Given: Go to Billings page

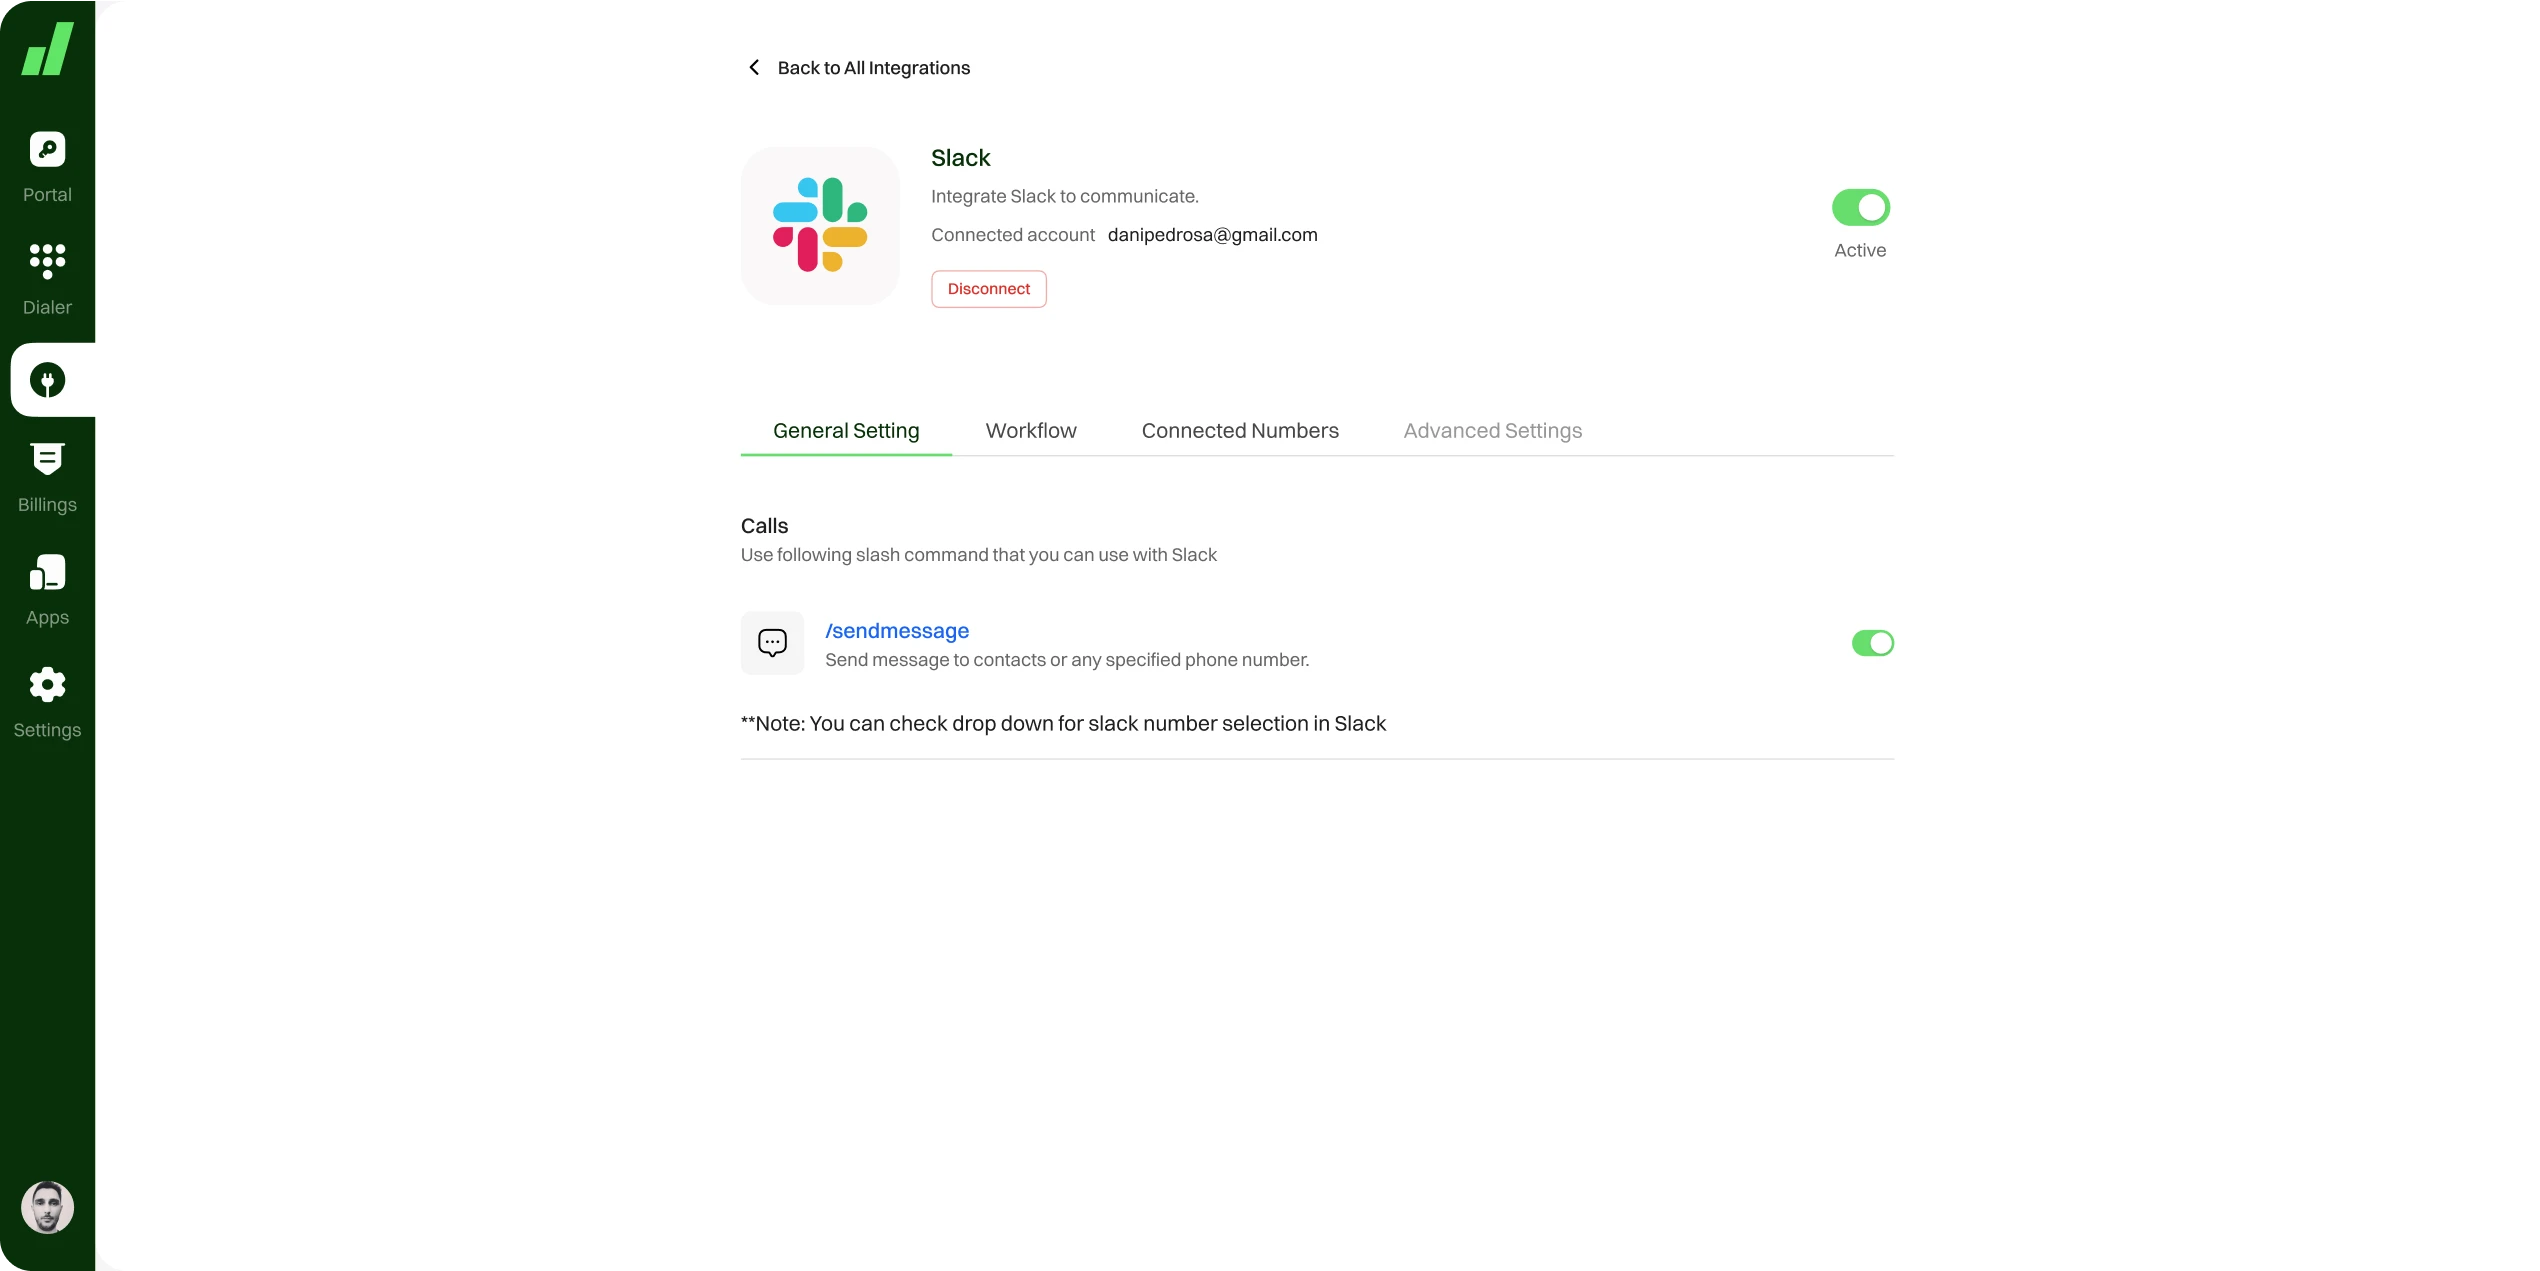Looking at the screenshot, I should click(47, 477).
